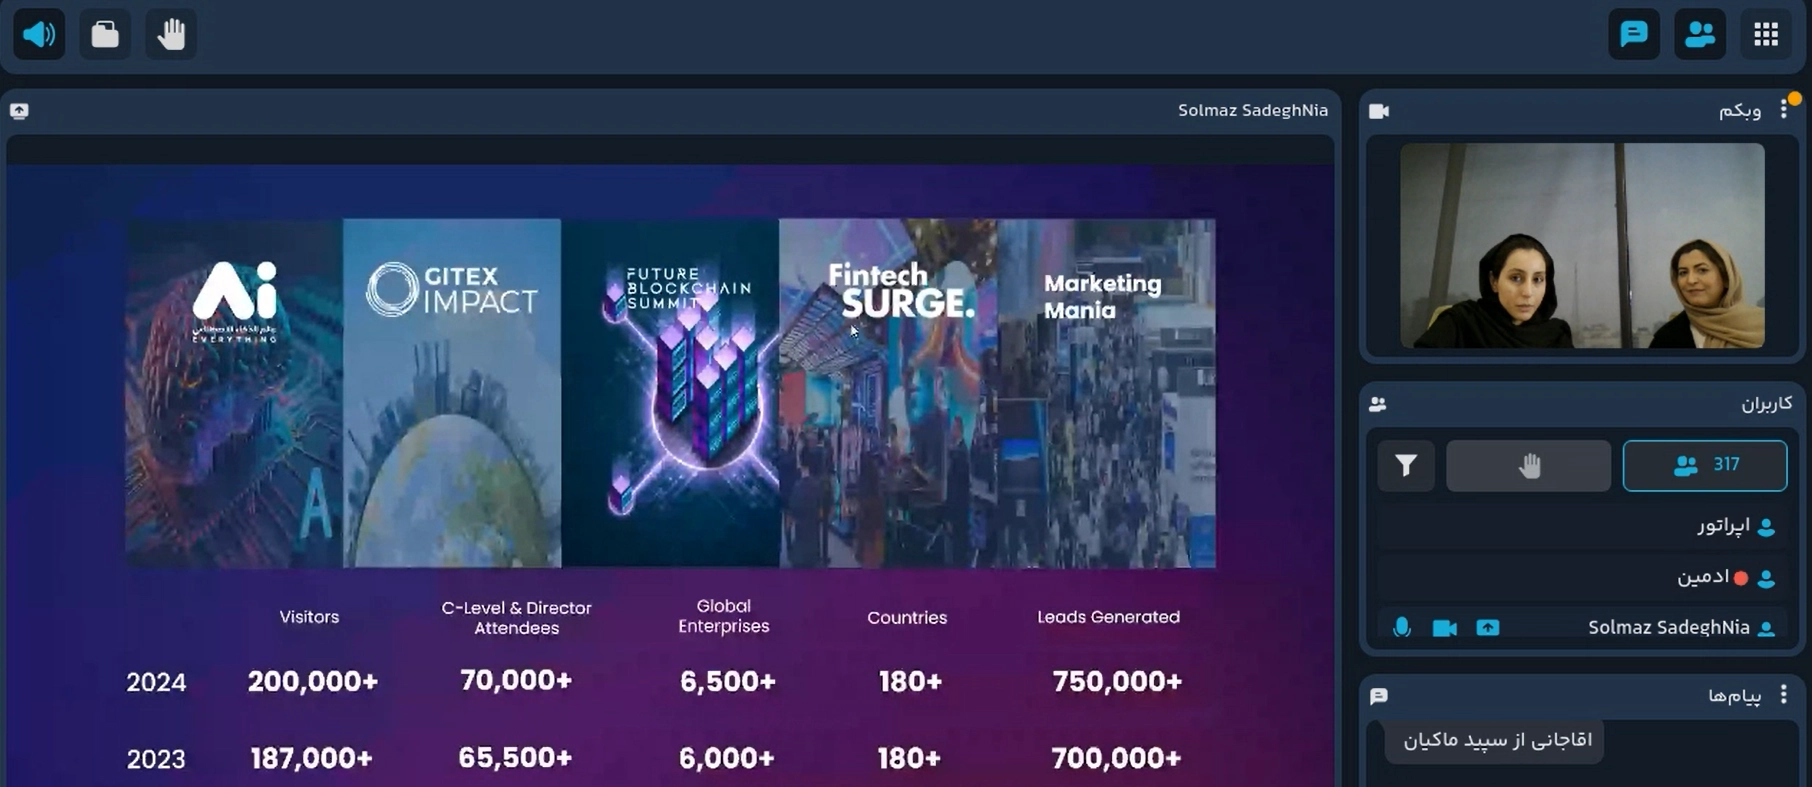This screenshot has height=787, width=1812.
Task: Open the users panel icon at top right
Action: tap(1700, 34)
